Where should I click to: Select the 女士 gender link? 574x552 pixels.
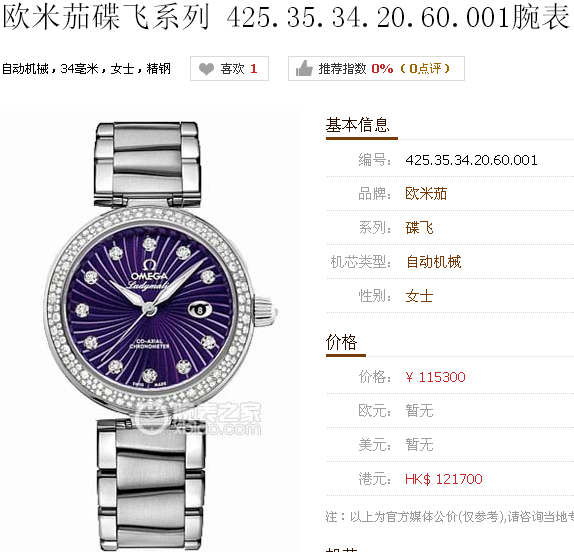click(x=419, y=296)
